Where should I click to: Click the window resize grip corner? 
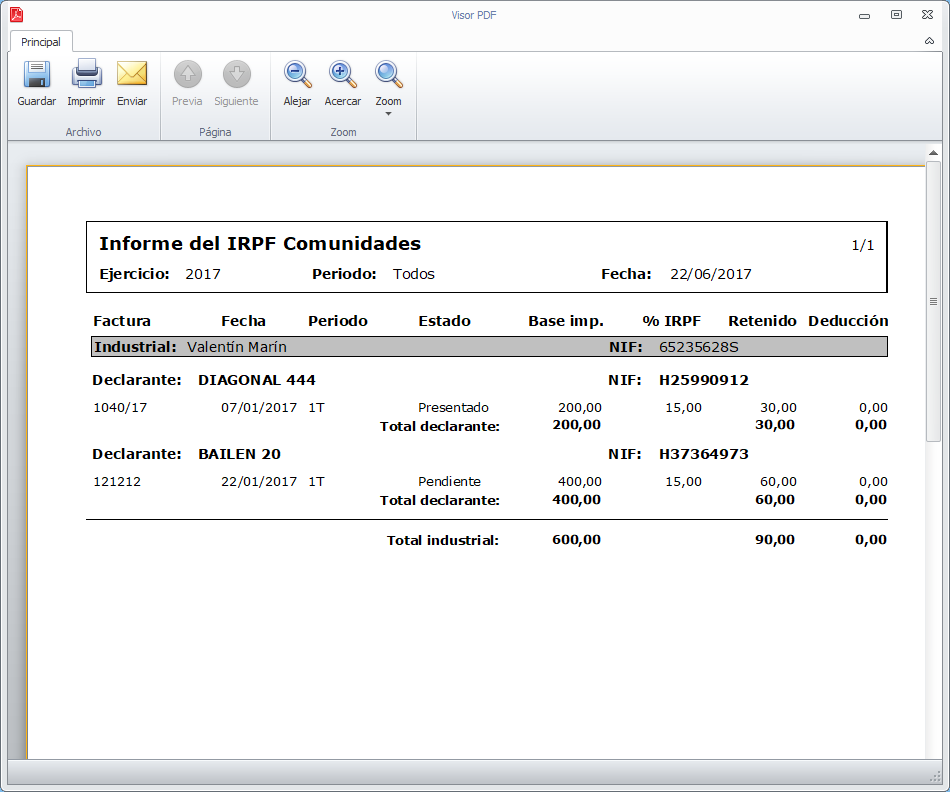(936, 777)
